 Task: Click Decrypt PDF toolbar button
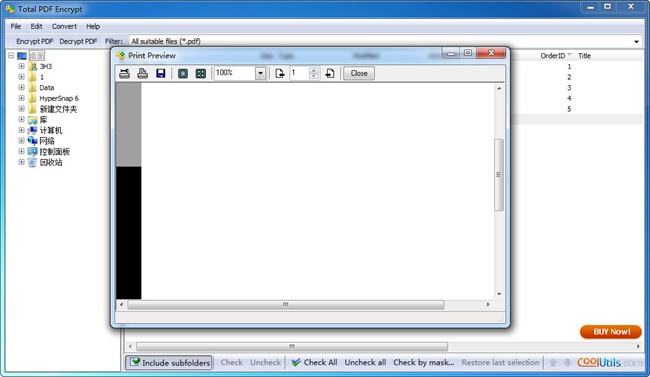tap(78, 41)
